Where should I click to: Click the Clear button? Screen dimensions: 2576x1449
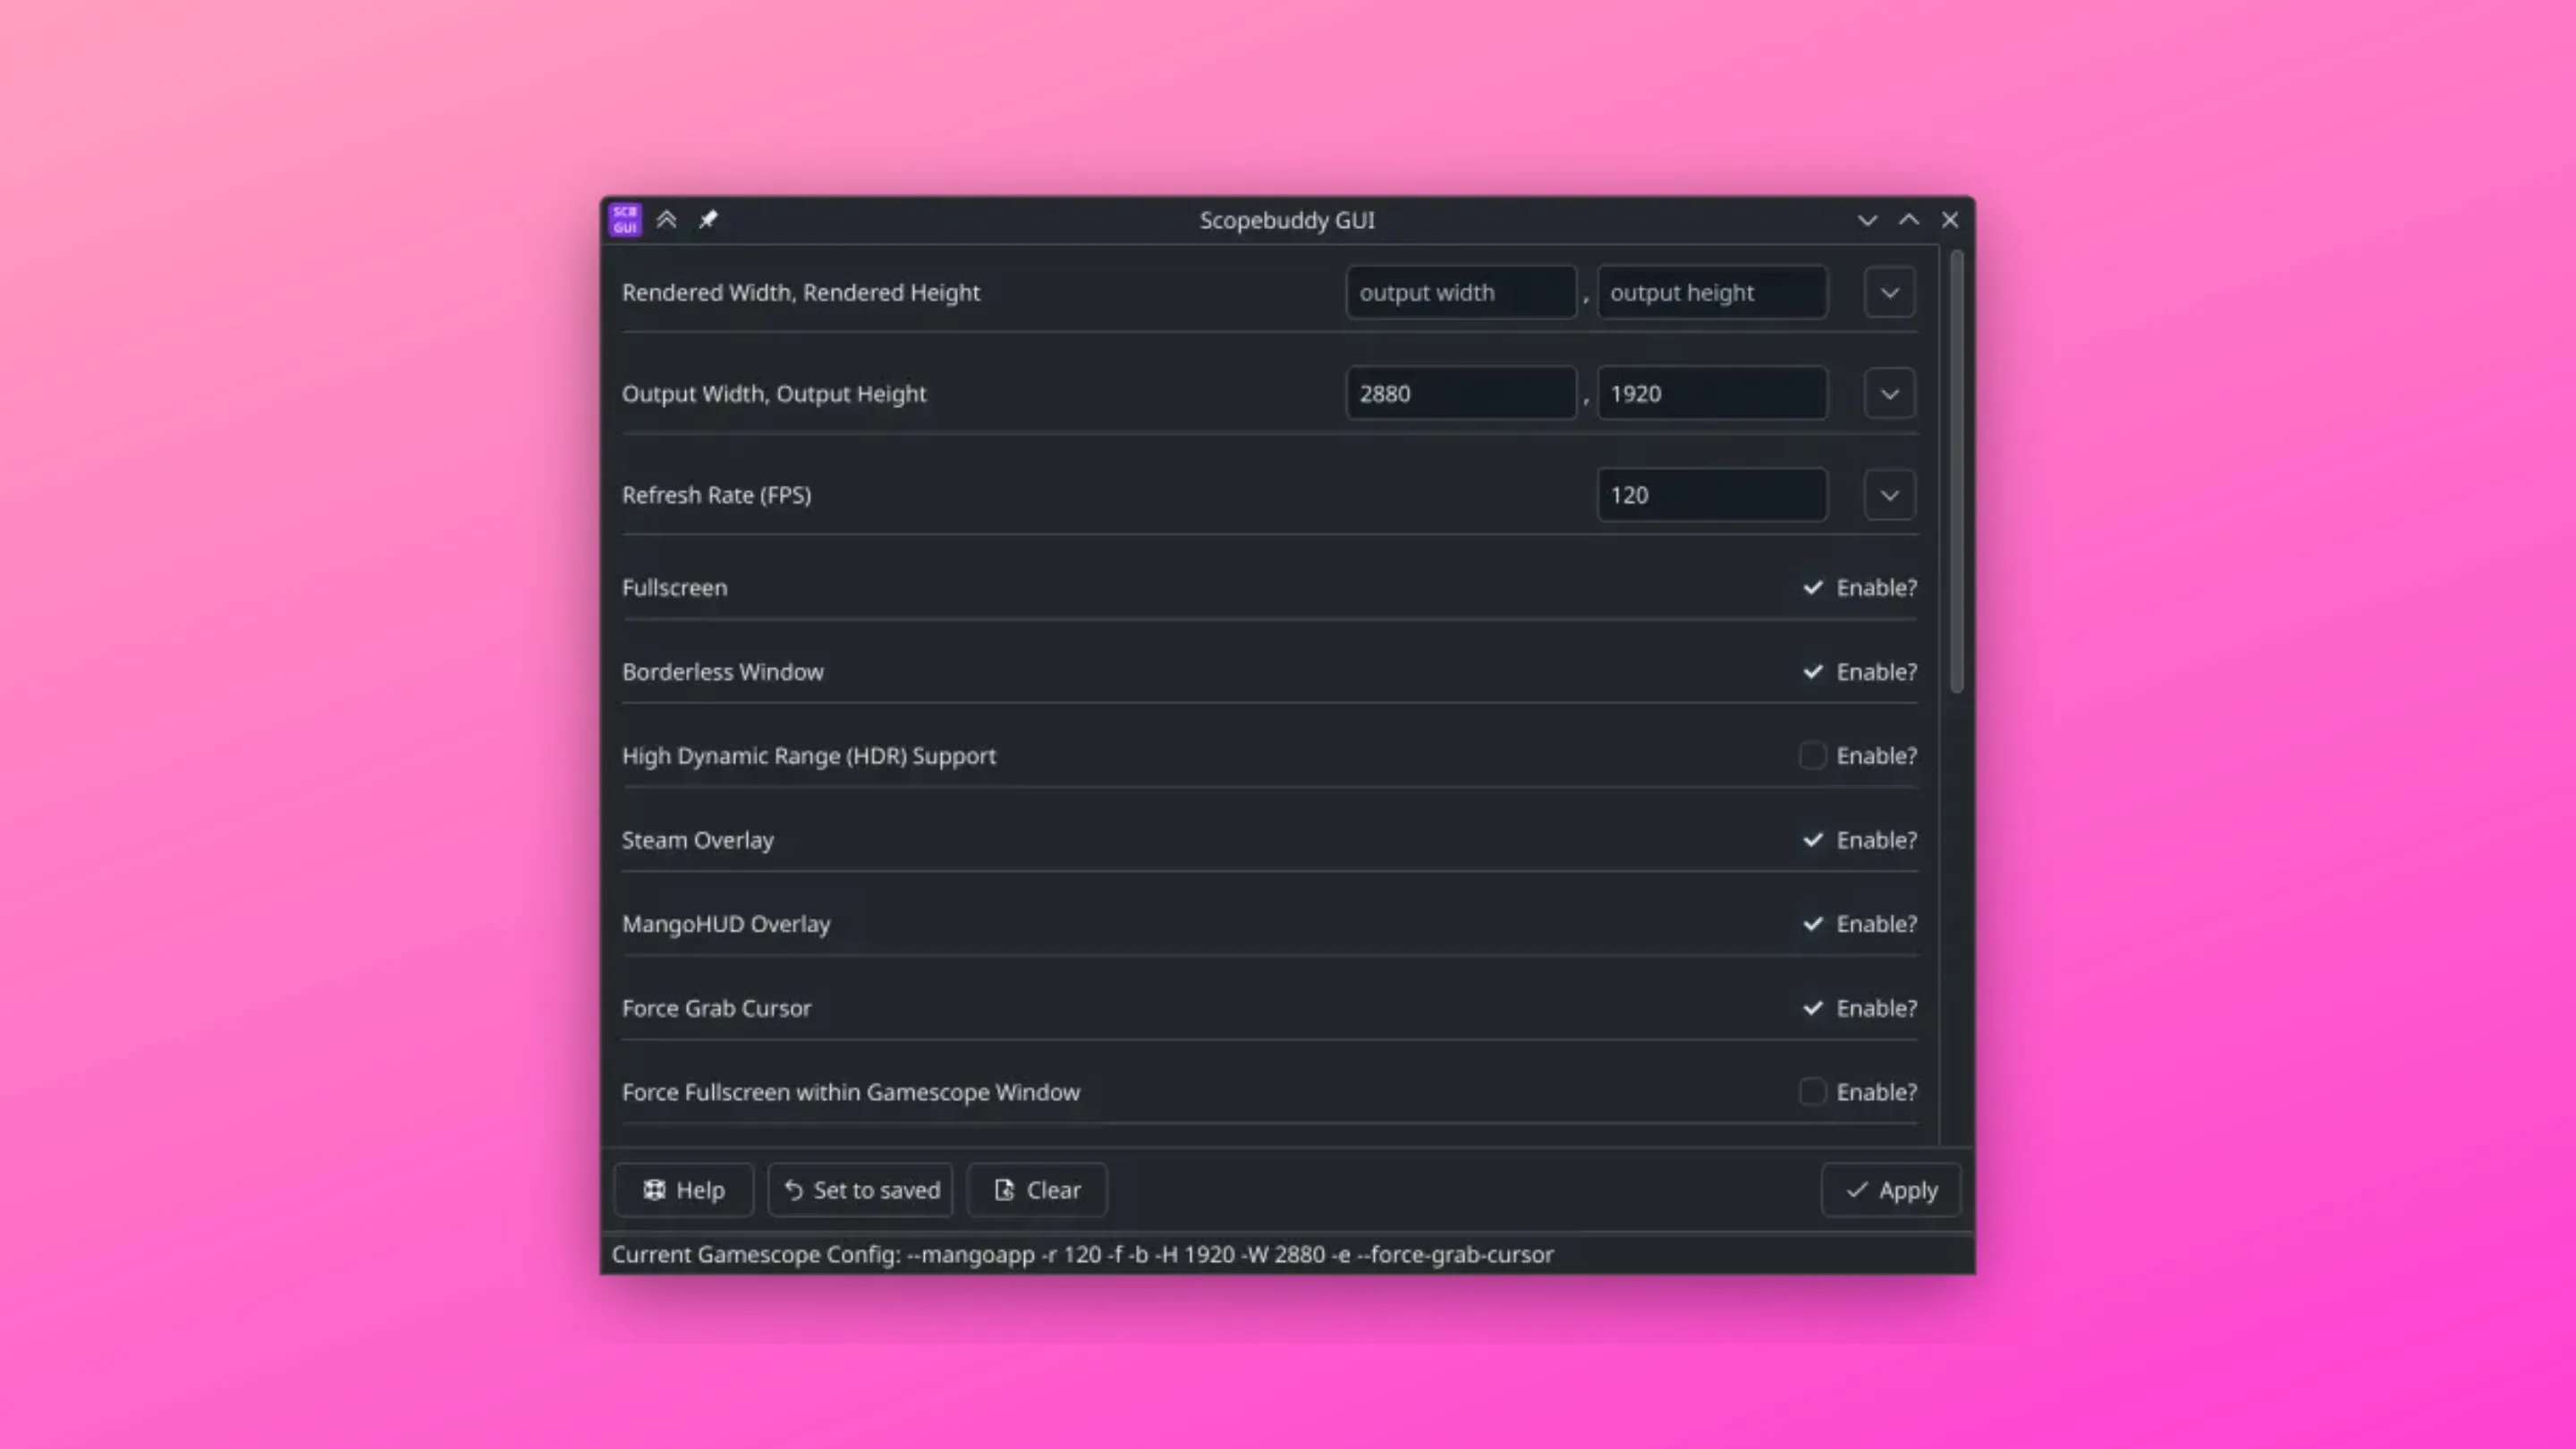(1037, 1190)
